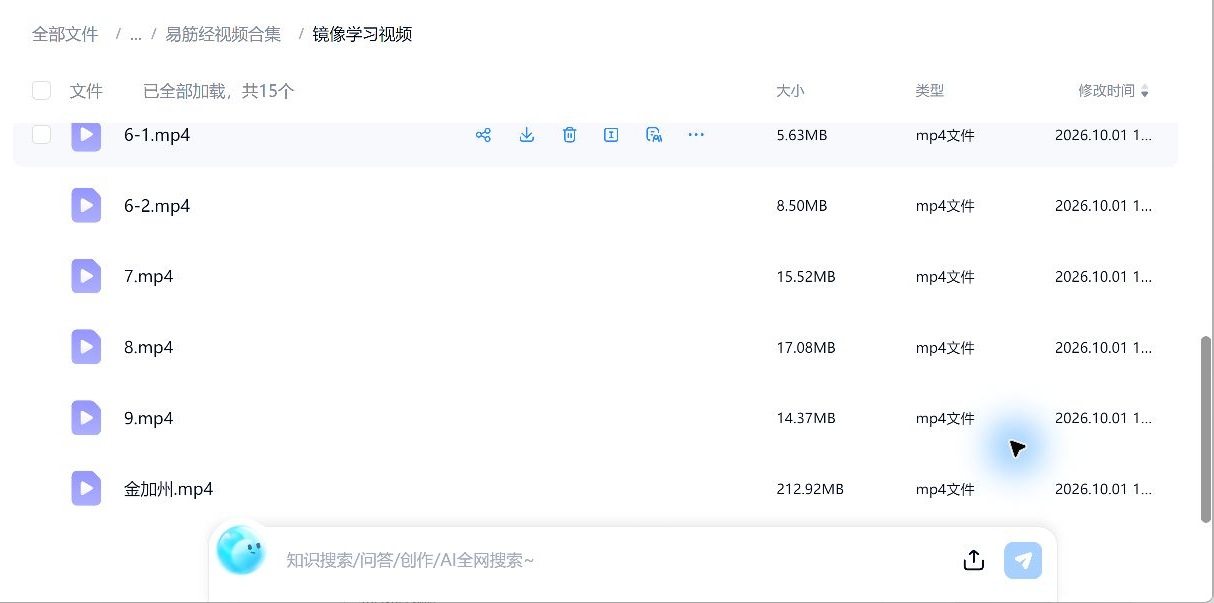
Task: Click the 17.08MB size value
Action: pos(806,348)
